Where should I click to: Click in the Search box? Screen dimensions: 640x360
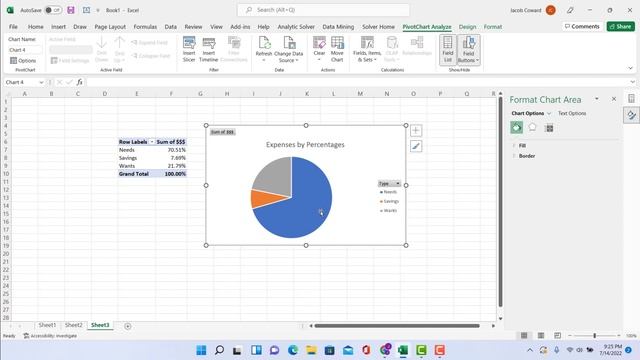323,10
